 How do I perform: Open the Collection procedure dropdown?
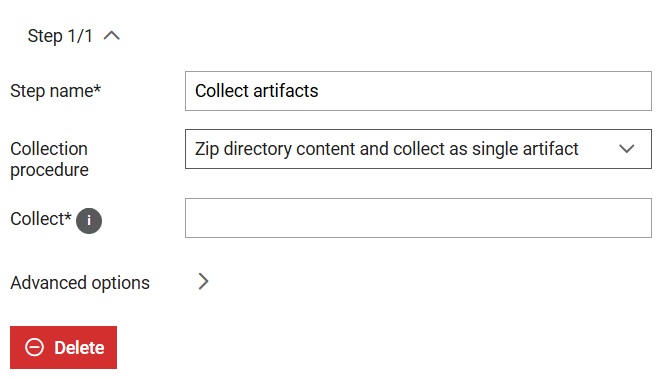[x=418, y=149]
